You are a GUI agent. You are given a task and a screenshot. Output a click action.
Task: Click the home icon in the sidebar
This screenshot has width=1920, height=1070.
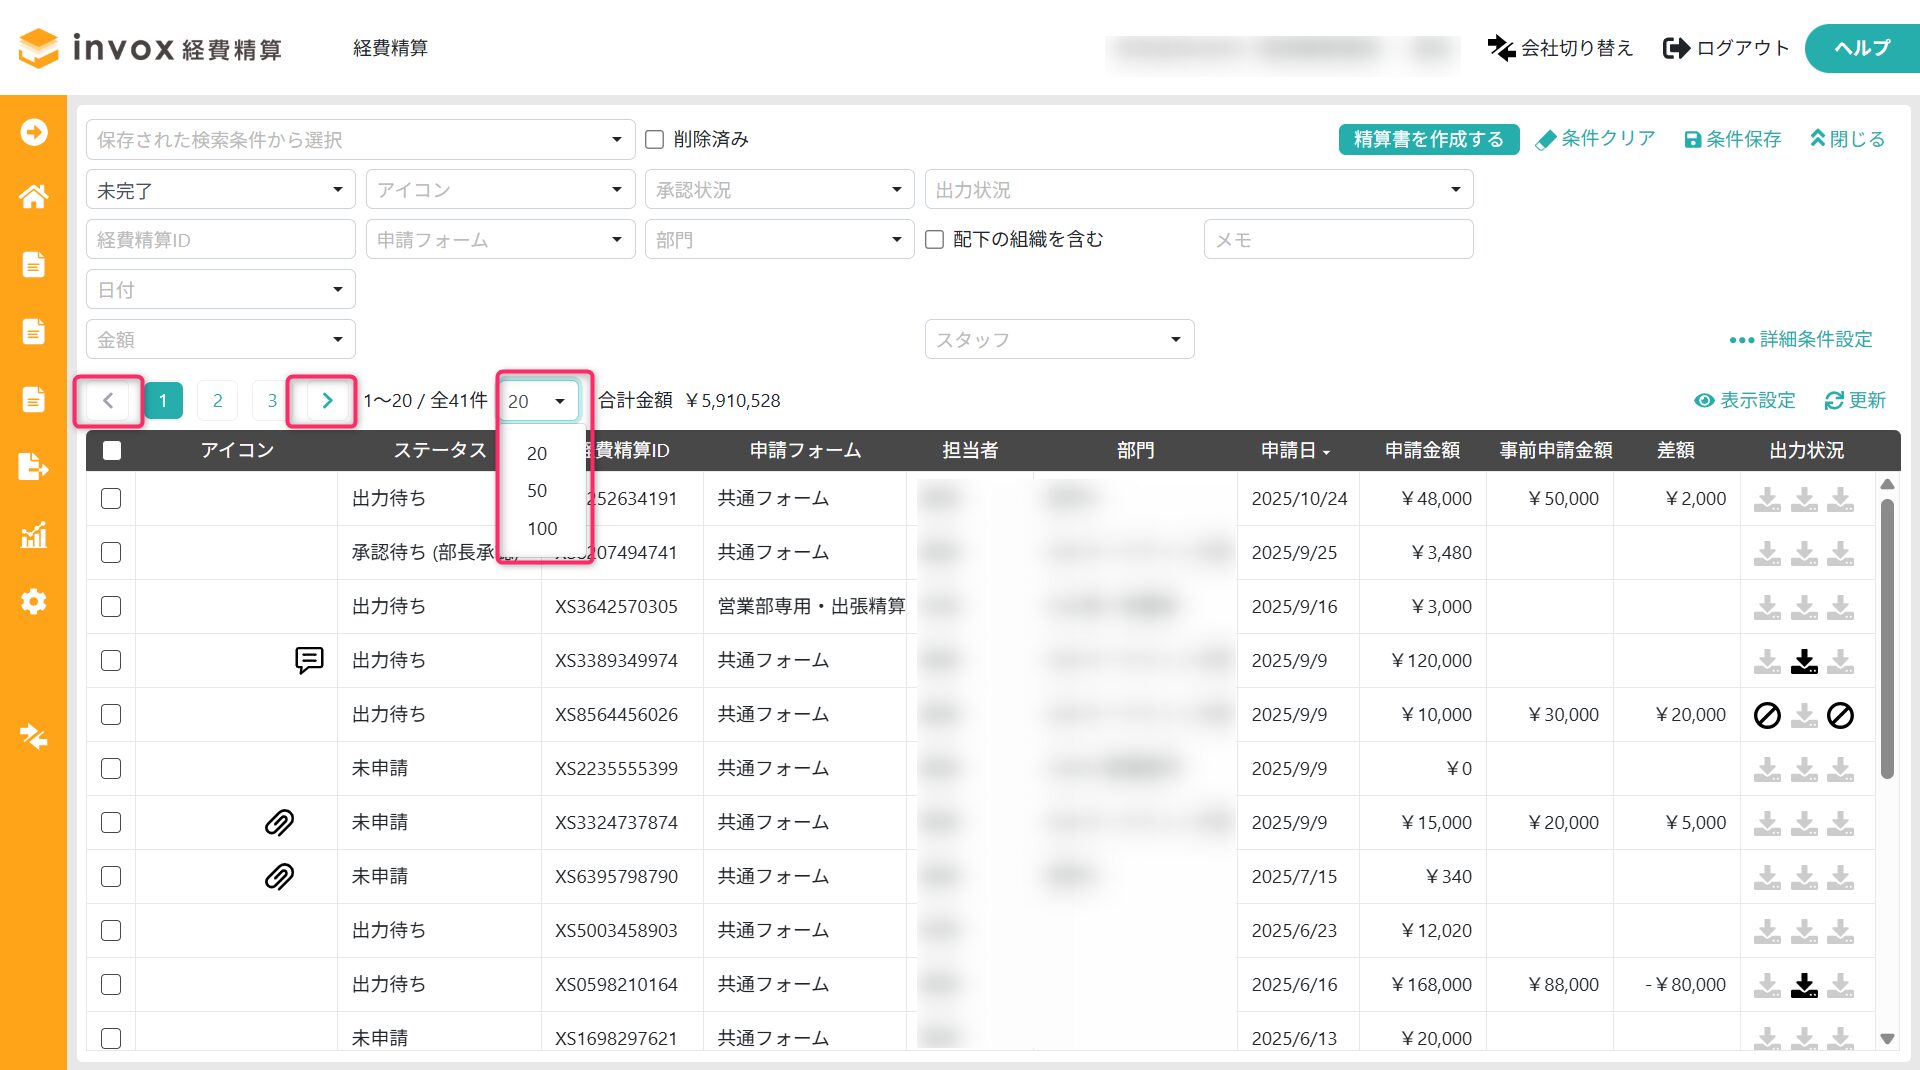(x=33, y=197)
